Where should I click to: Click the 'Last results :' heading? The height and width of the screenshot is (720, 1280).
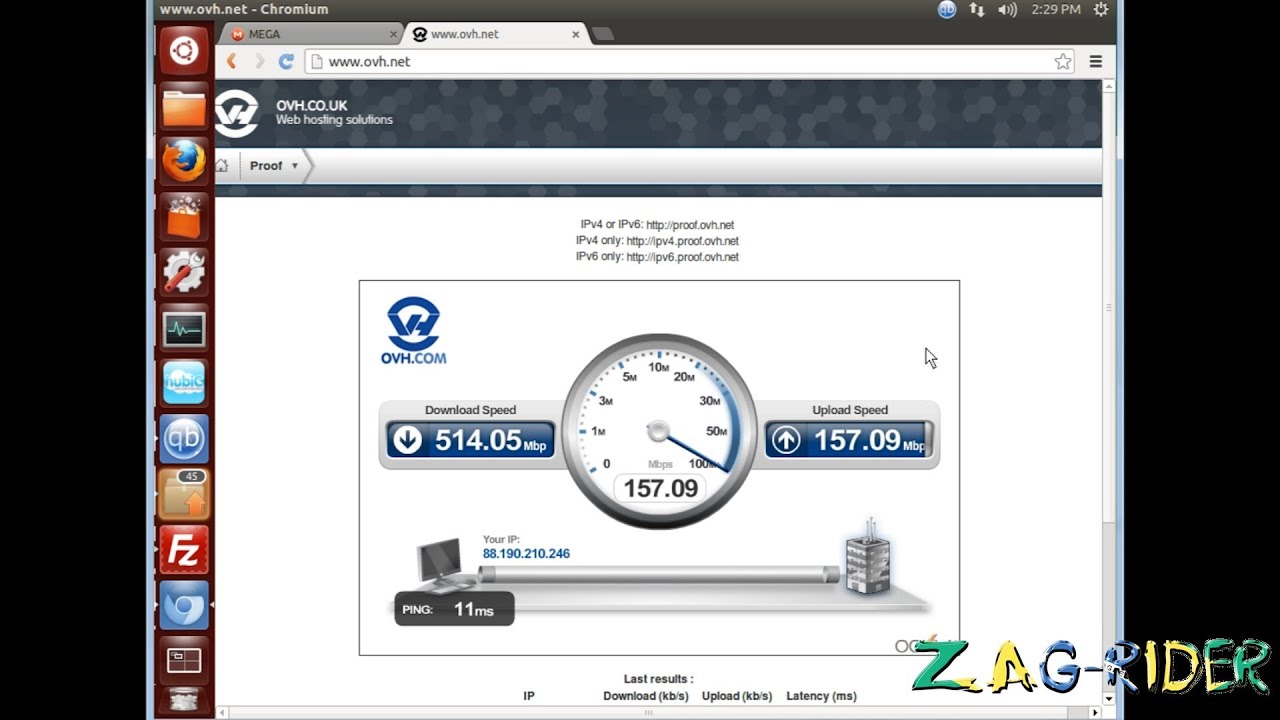658,679
